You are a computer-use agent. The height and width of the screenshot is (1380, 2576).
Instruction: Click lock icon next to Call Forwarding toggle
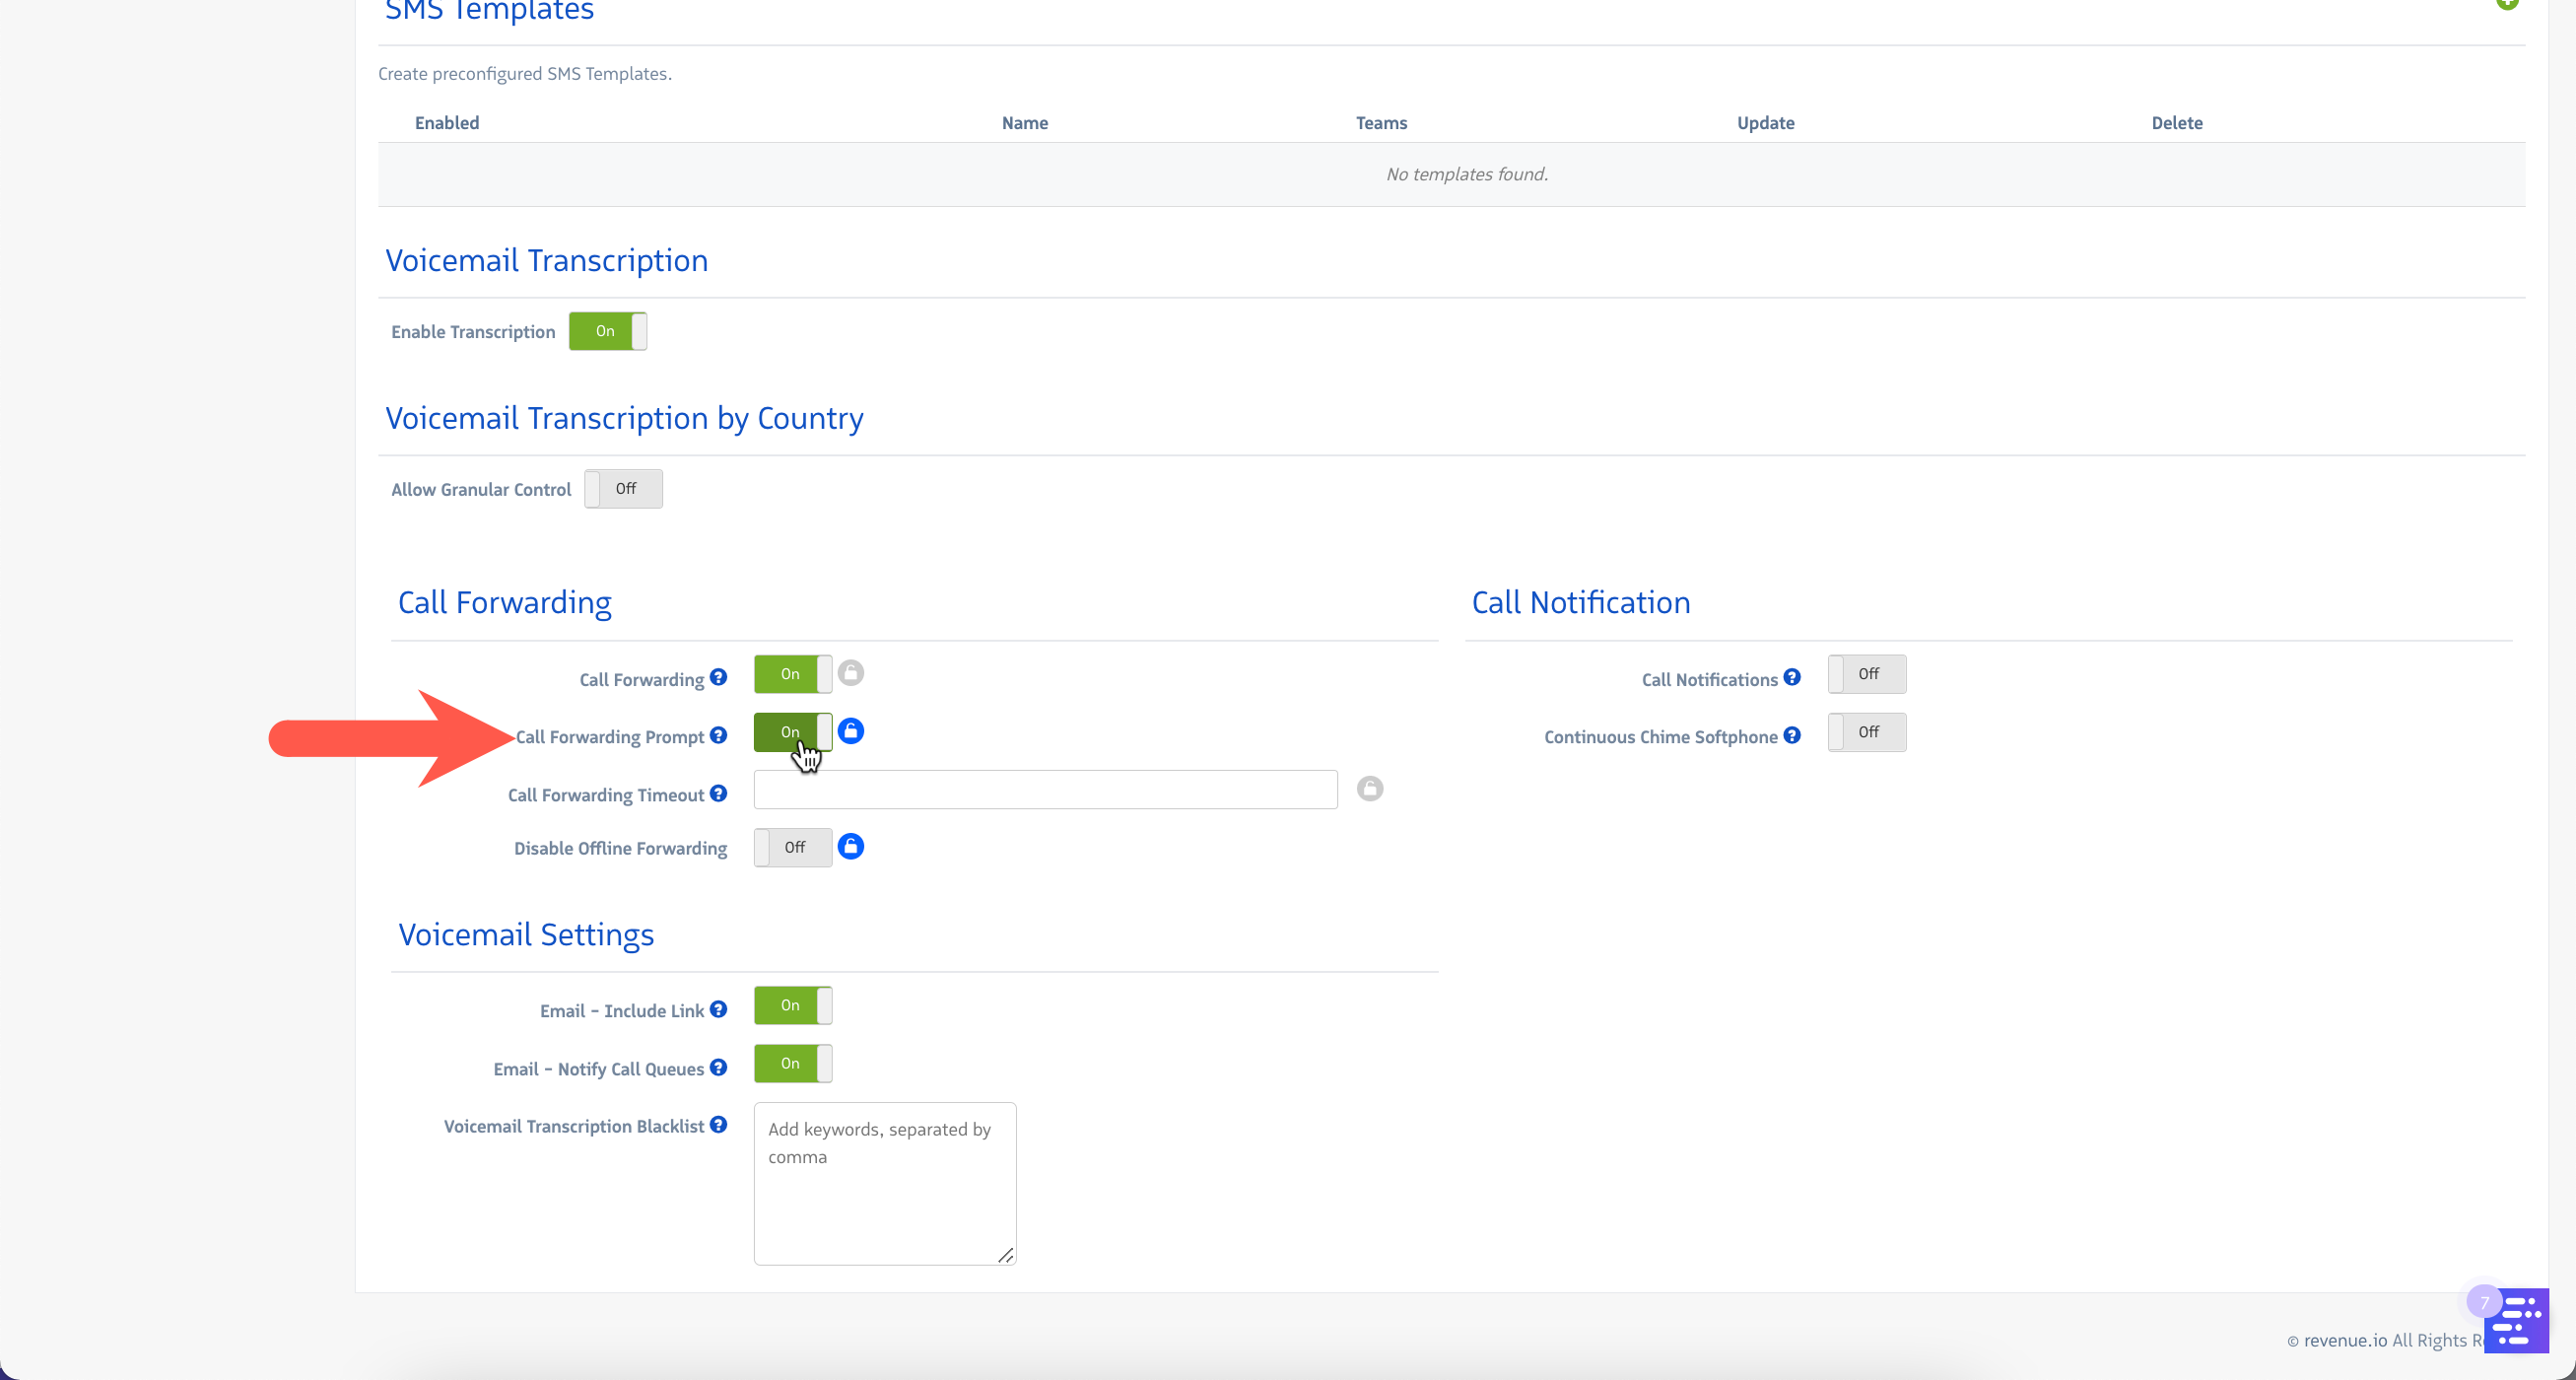pos(850,673)
